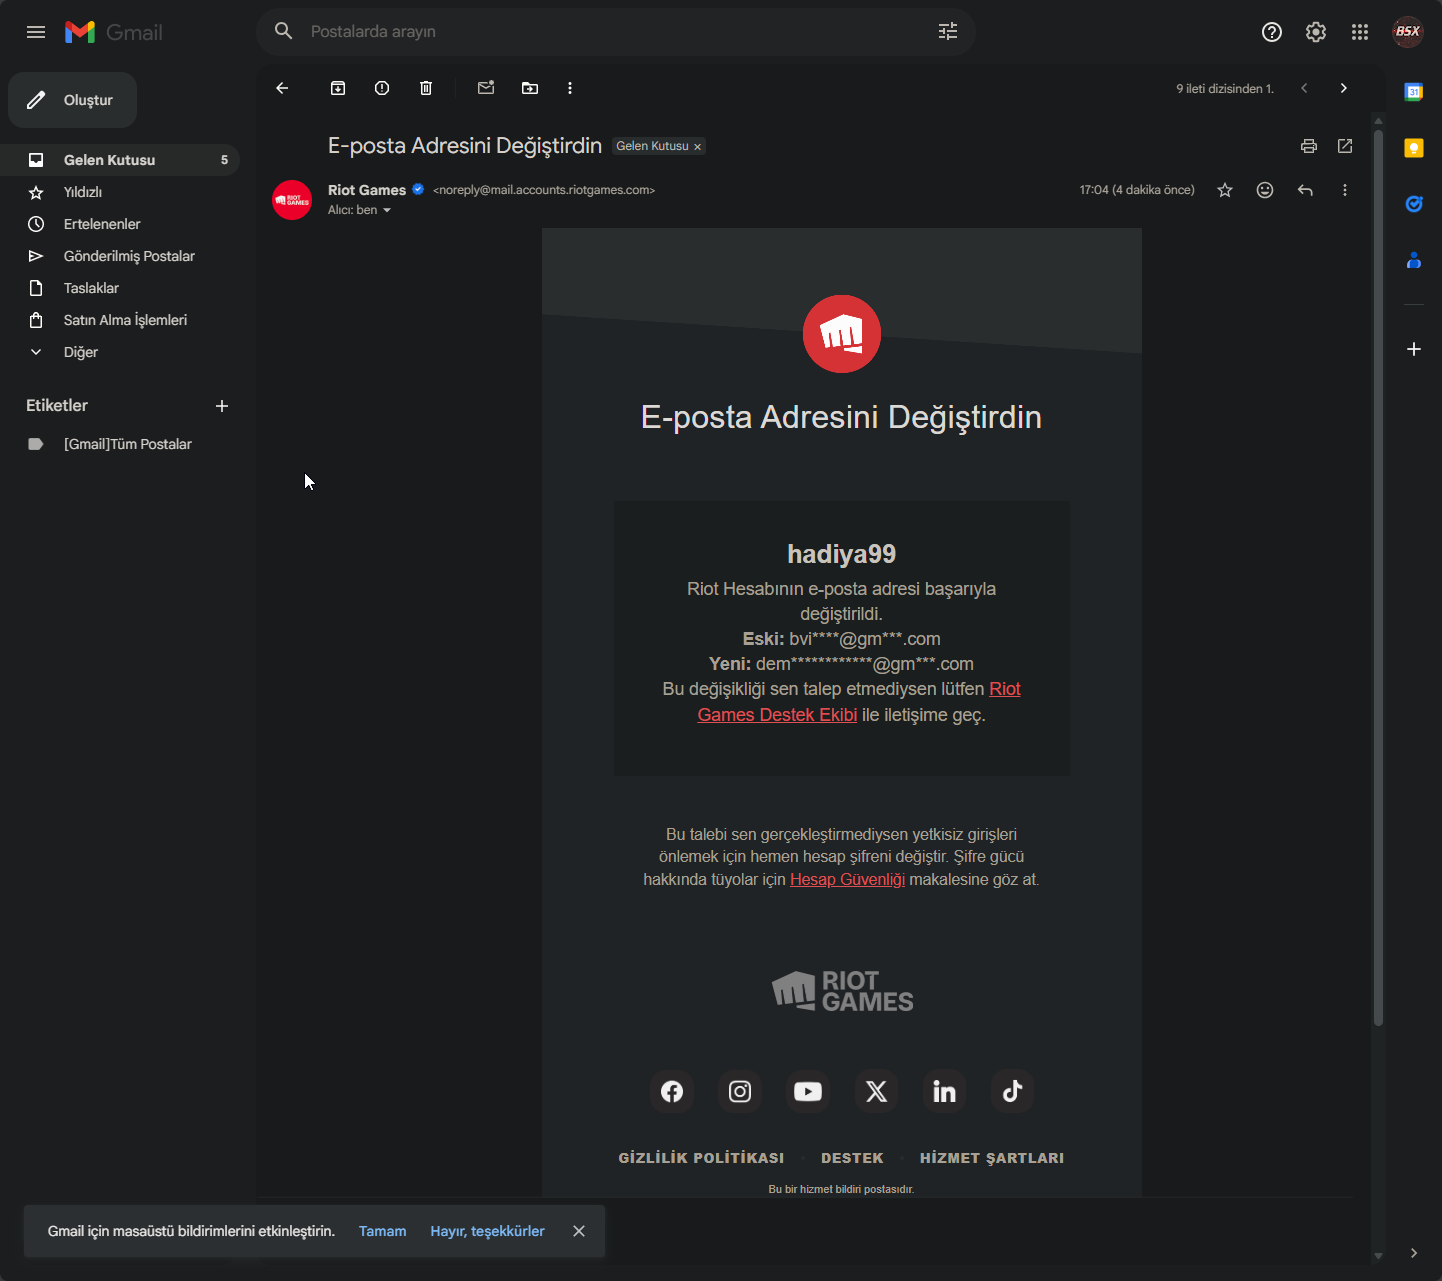Click the Postalarda arayın search field
This screenshot has width=1442, height=1281.
616,32
